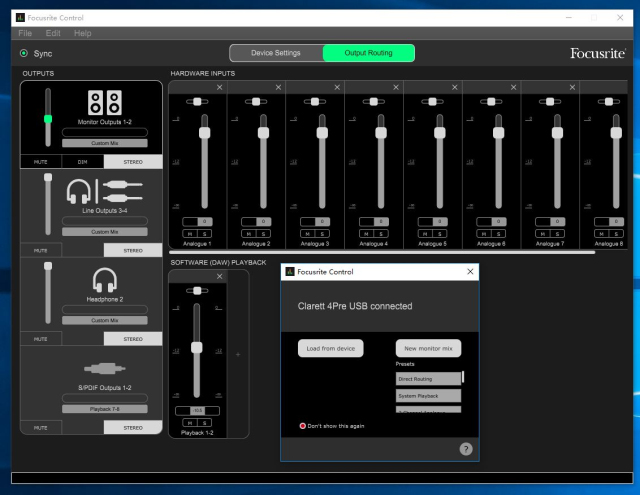
Task: Switch to the Device Settings tab
Action: (x=275, y=53)
